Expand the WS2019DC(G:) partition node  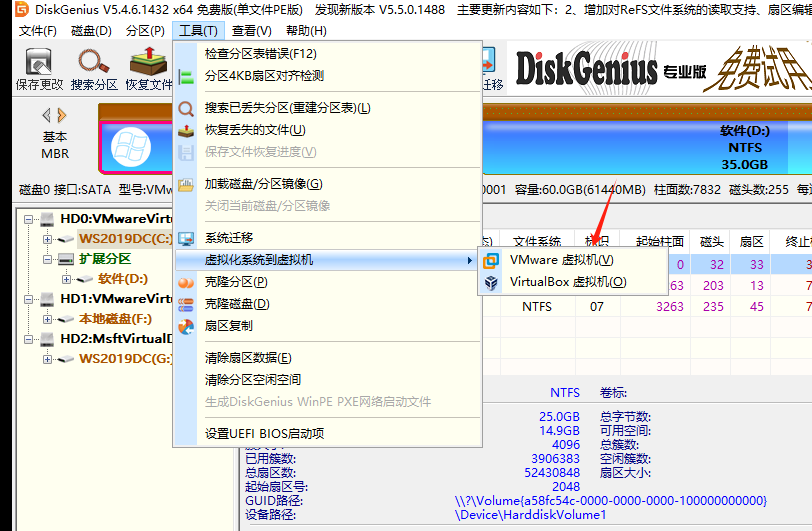coord(47,359)
